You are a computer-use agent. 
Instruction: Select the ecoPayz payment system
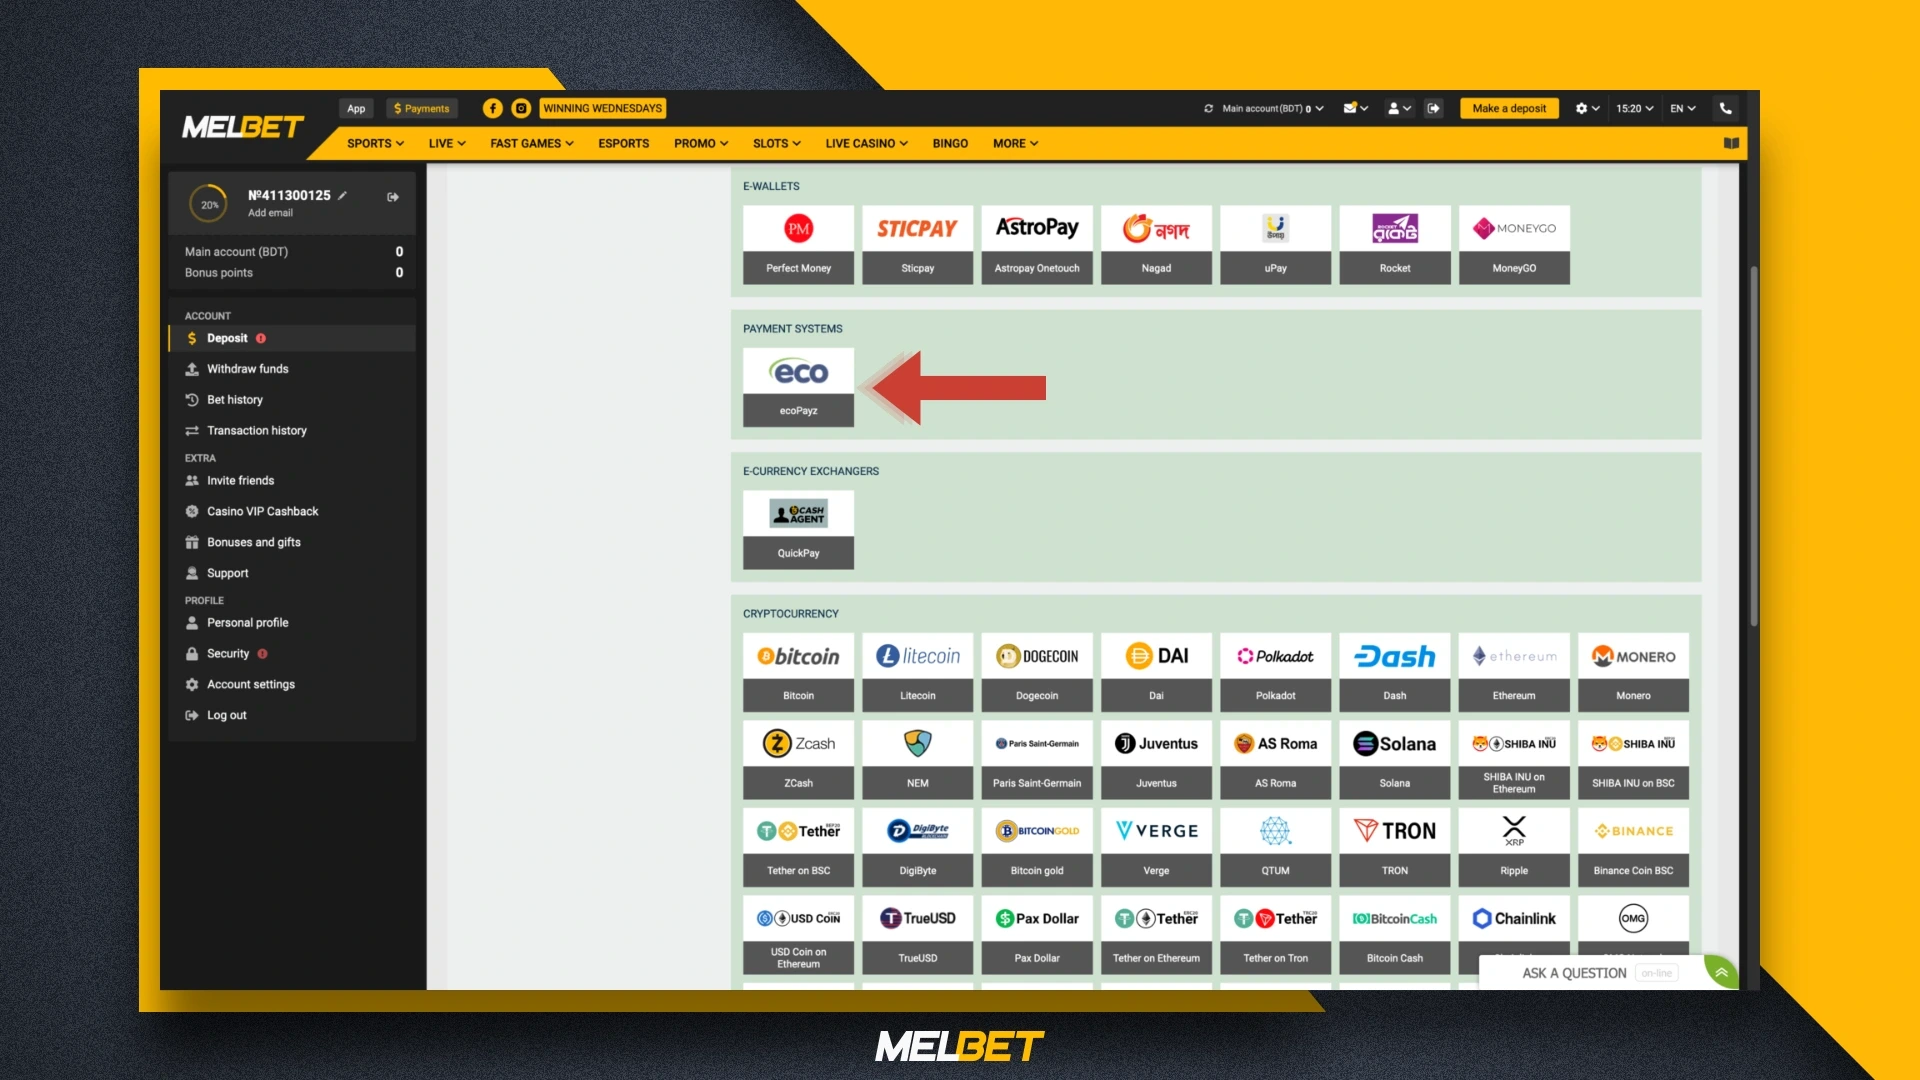point(798,387)
